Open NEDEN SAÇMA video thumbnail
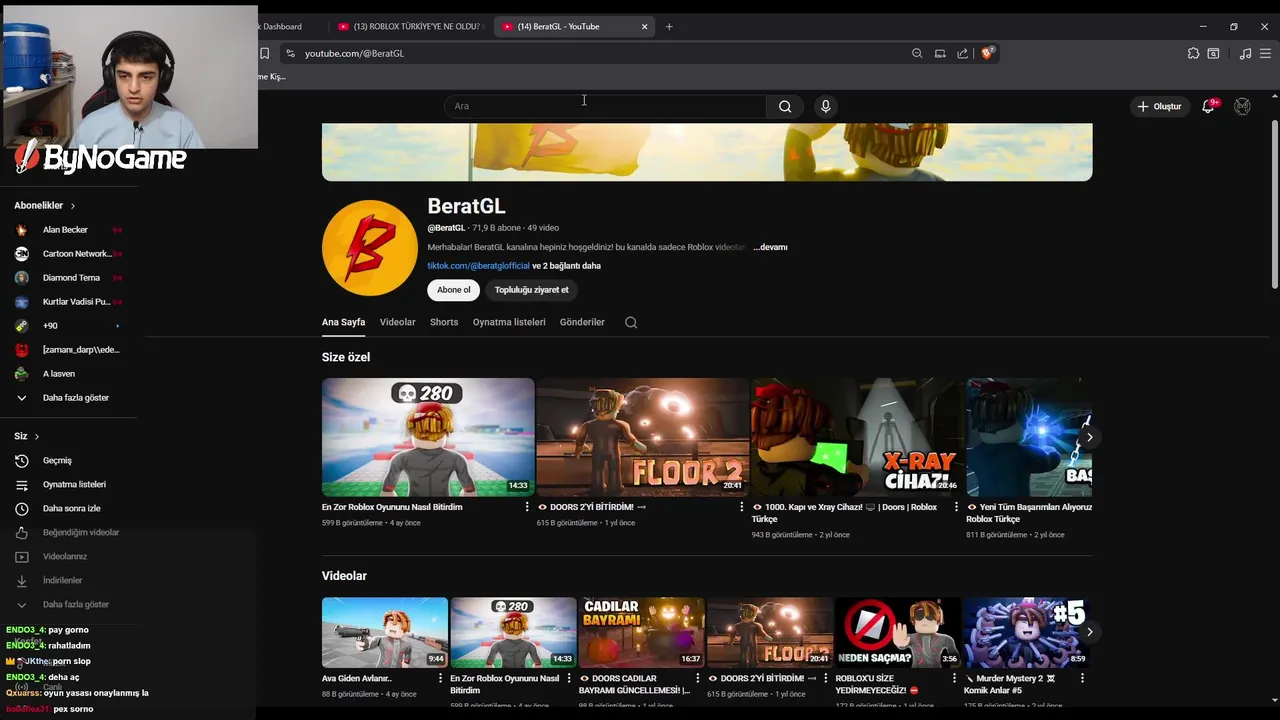This screenshot has height=720, width=1280. coord(898,632)
